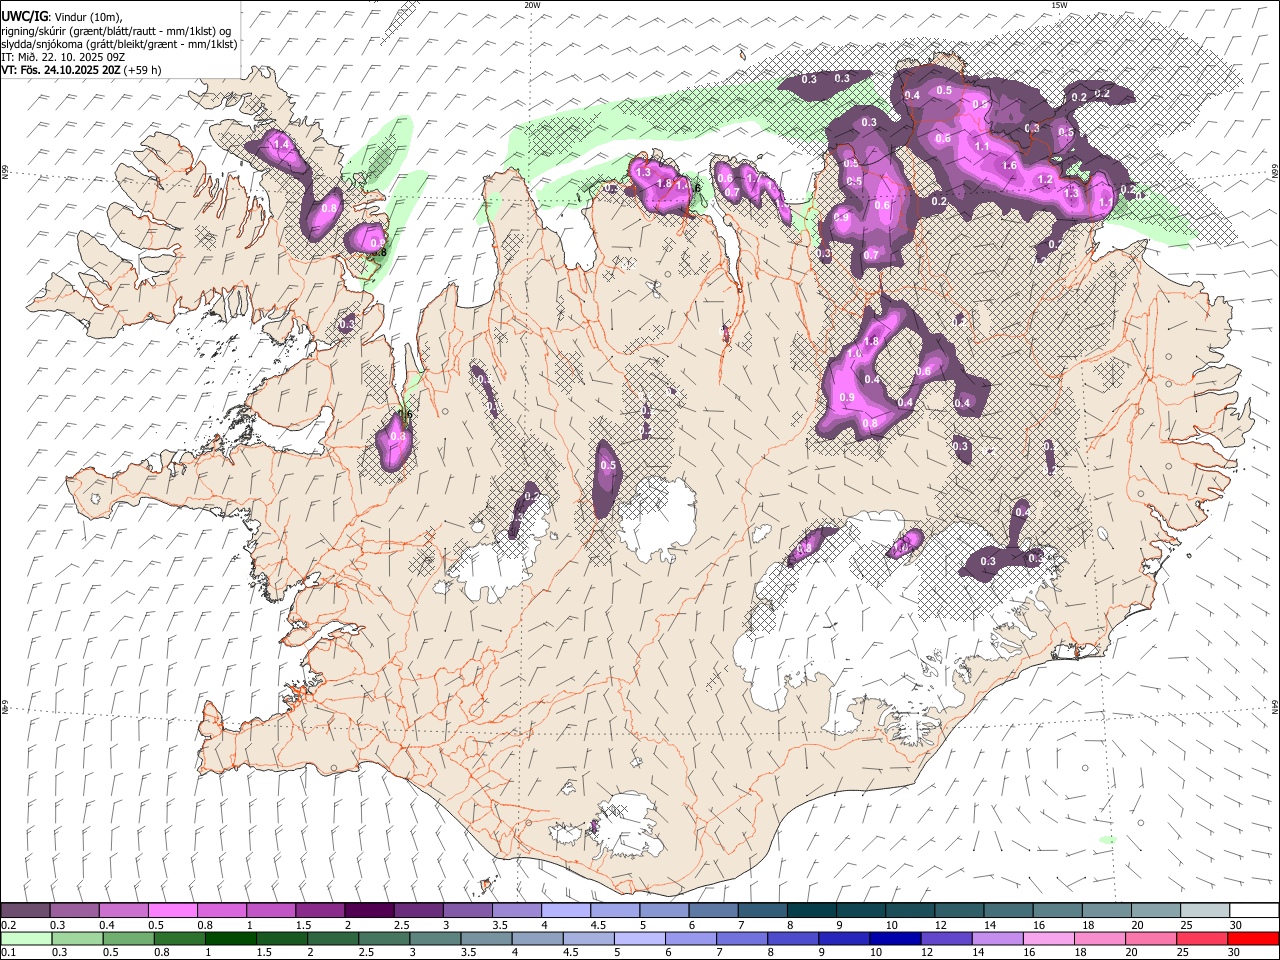Image resolution: width=1280 pixels, height=960 pixels.
Task: Click the crimson swatch starting at 25, lower legend
Action: tap(1202, 938)
